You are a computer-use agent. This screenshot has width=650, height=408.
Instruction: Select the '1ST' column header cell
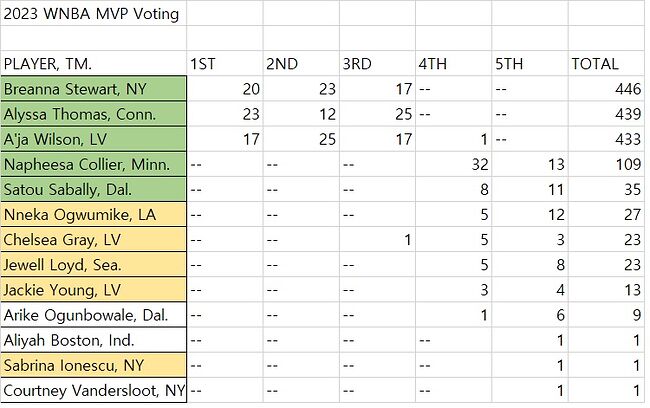tap(225, 64)
